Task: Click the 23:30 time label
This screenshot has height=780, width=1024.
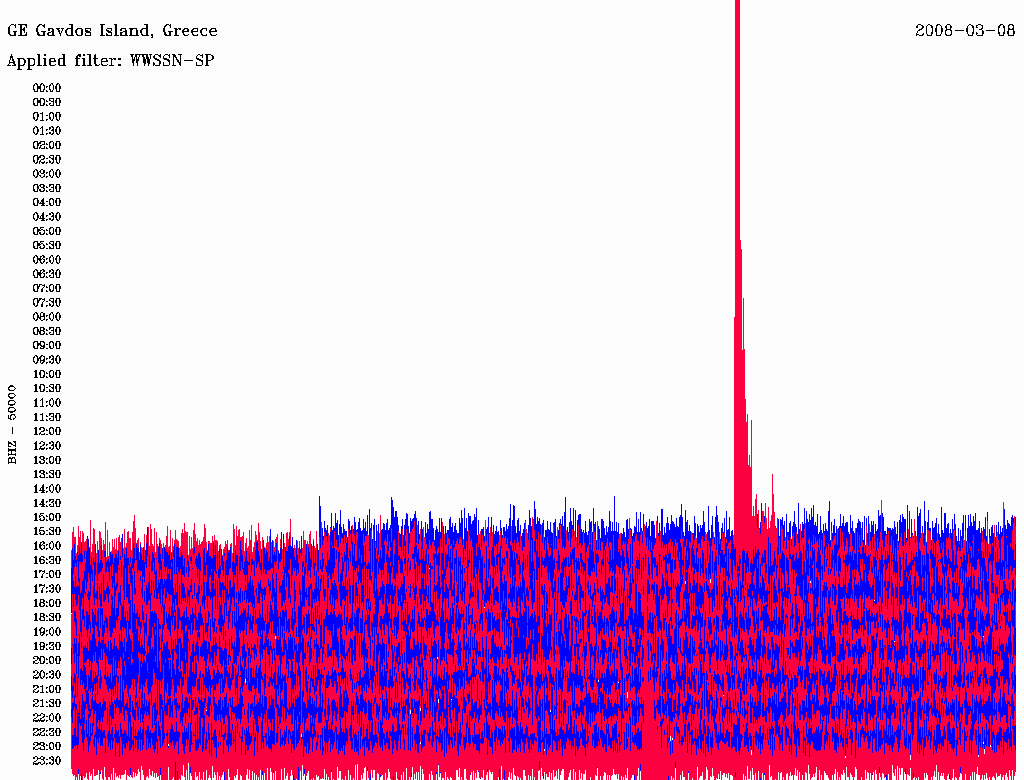Action: (47, 761)
